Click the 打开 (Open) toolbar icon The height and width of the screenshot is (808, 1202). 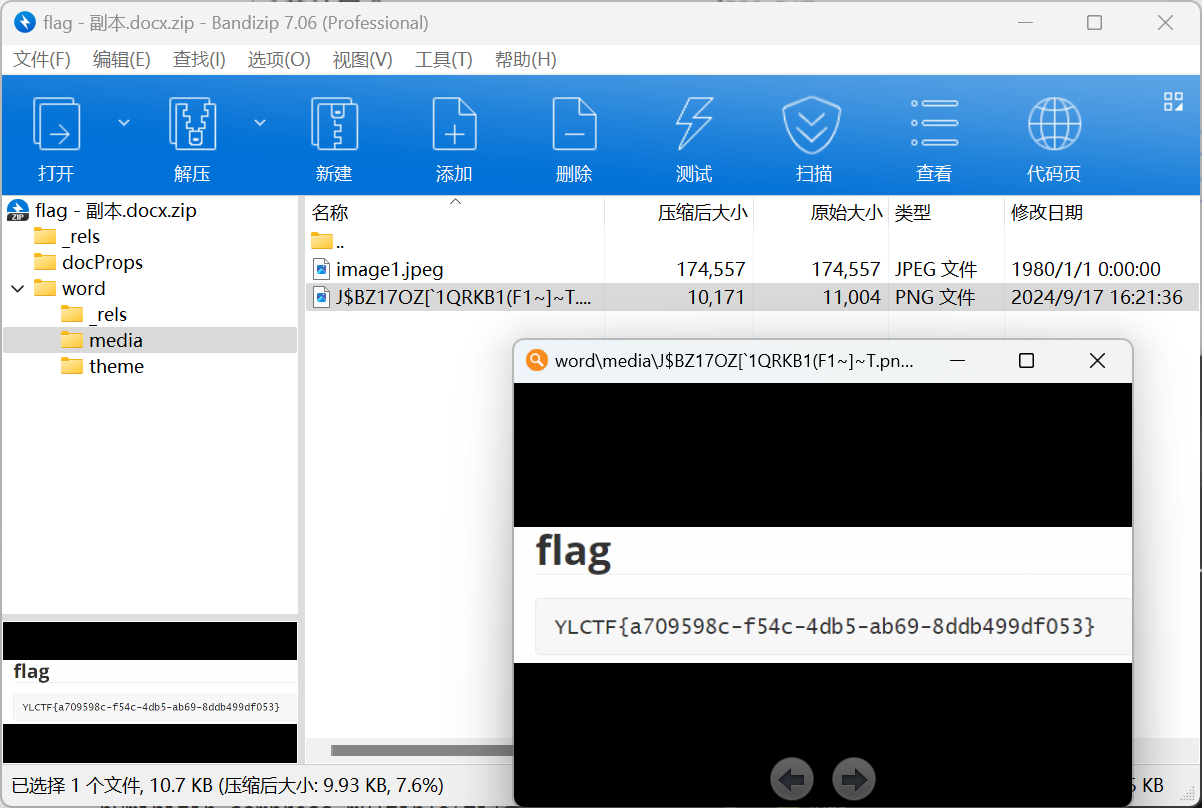[x=56, y=123]
